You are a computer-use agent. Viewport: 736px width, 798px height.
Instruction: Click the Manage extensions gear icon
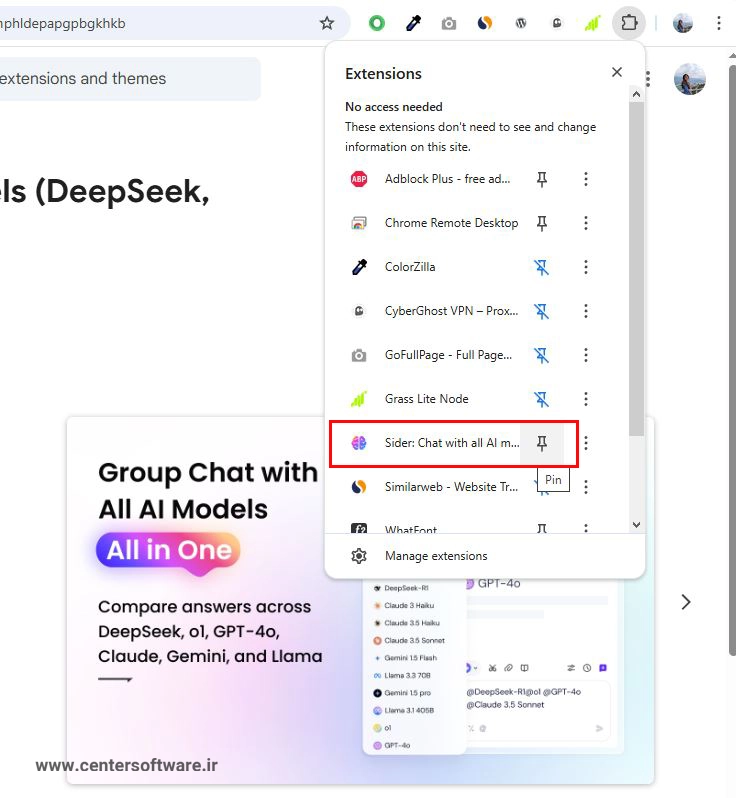pos(359,556)
